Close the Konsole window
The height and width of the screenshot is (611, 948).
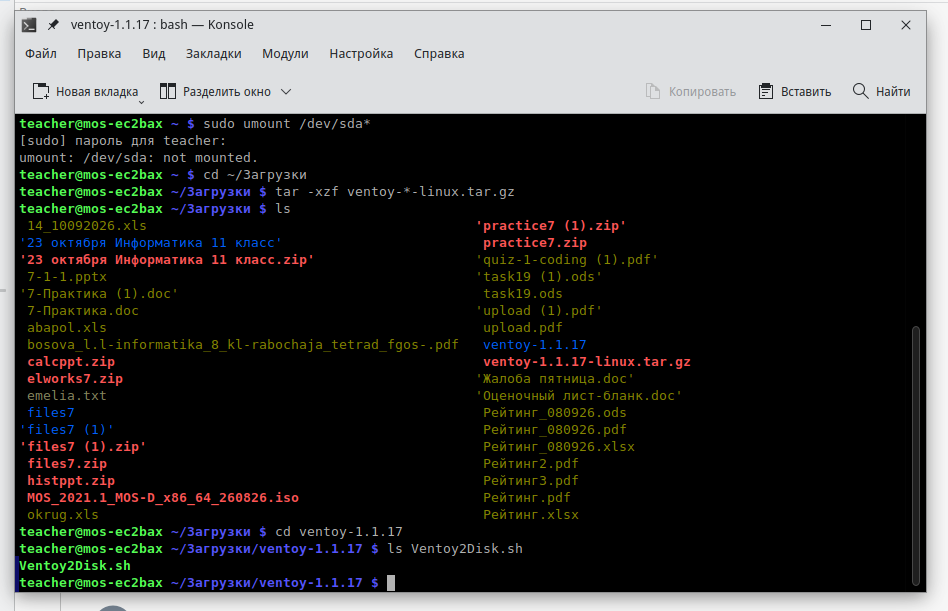[906, 25]
